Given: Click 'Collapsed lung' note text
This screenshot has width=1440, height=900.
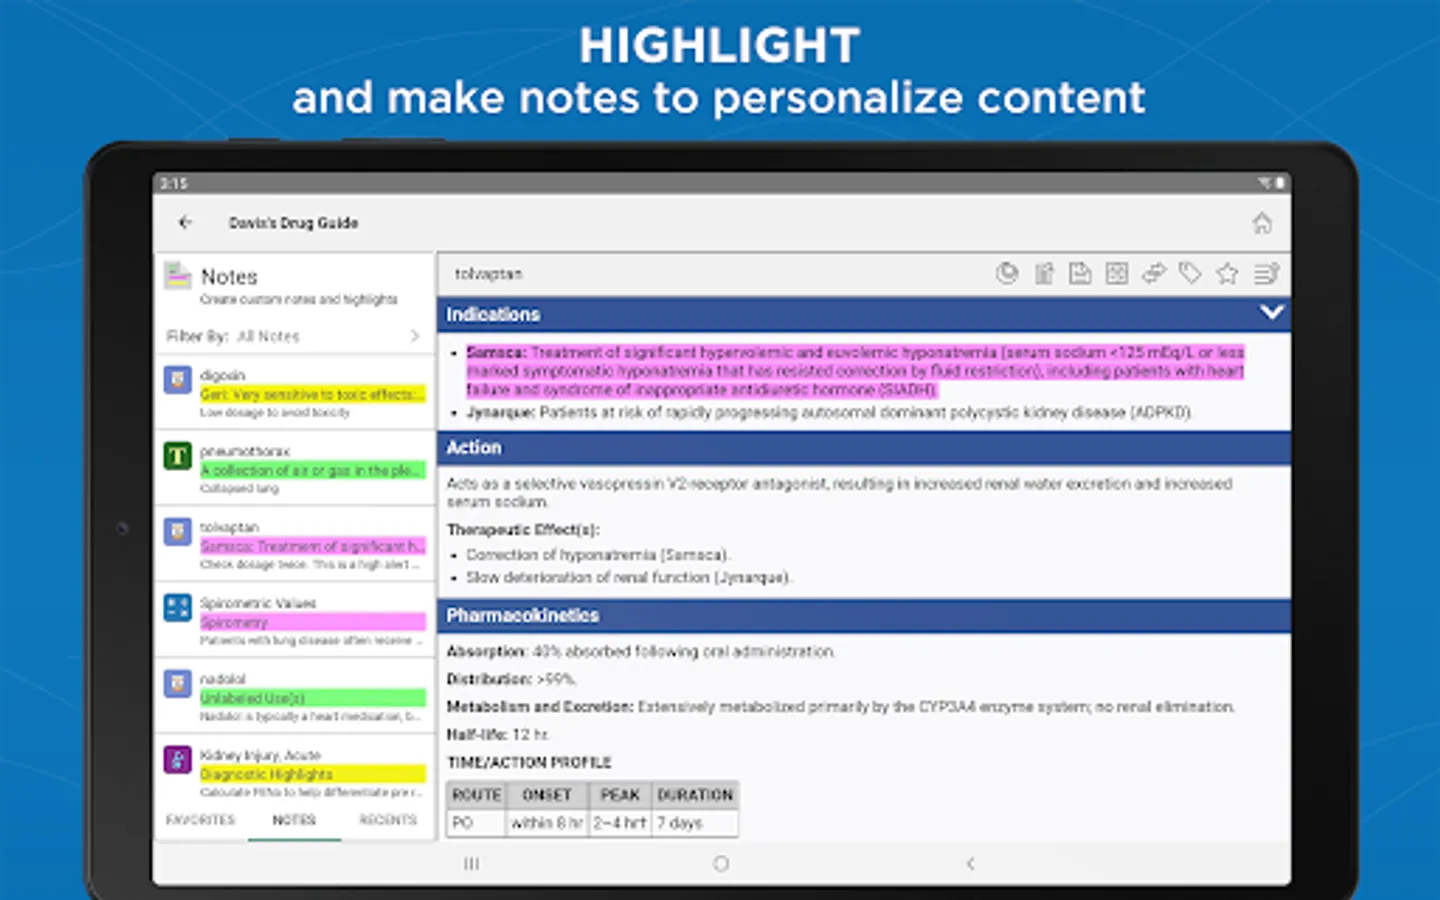Looking at the screenshot, I should 239,488.
